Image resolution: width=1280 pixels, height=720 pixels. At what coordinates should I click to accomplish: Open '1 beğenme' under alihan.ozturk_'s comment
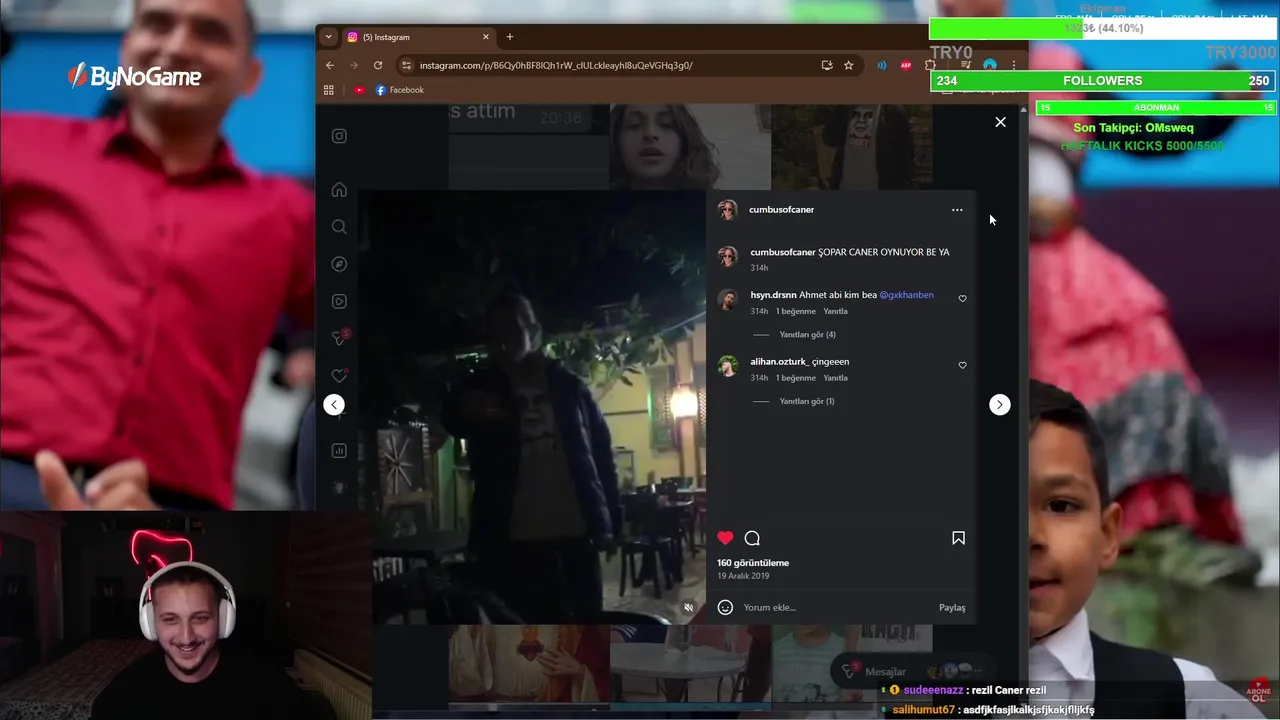(x=796, y=378)
